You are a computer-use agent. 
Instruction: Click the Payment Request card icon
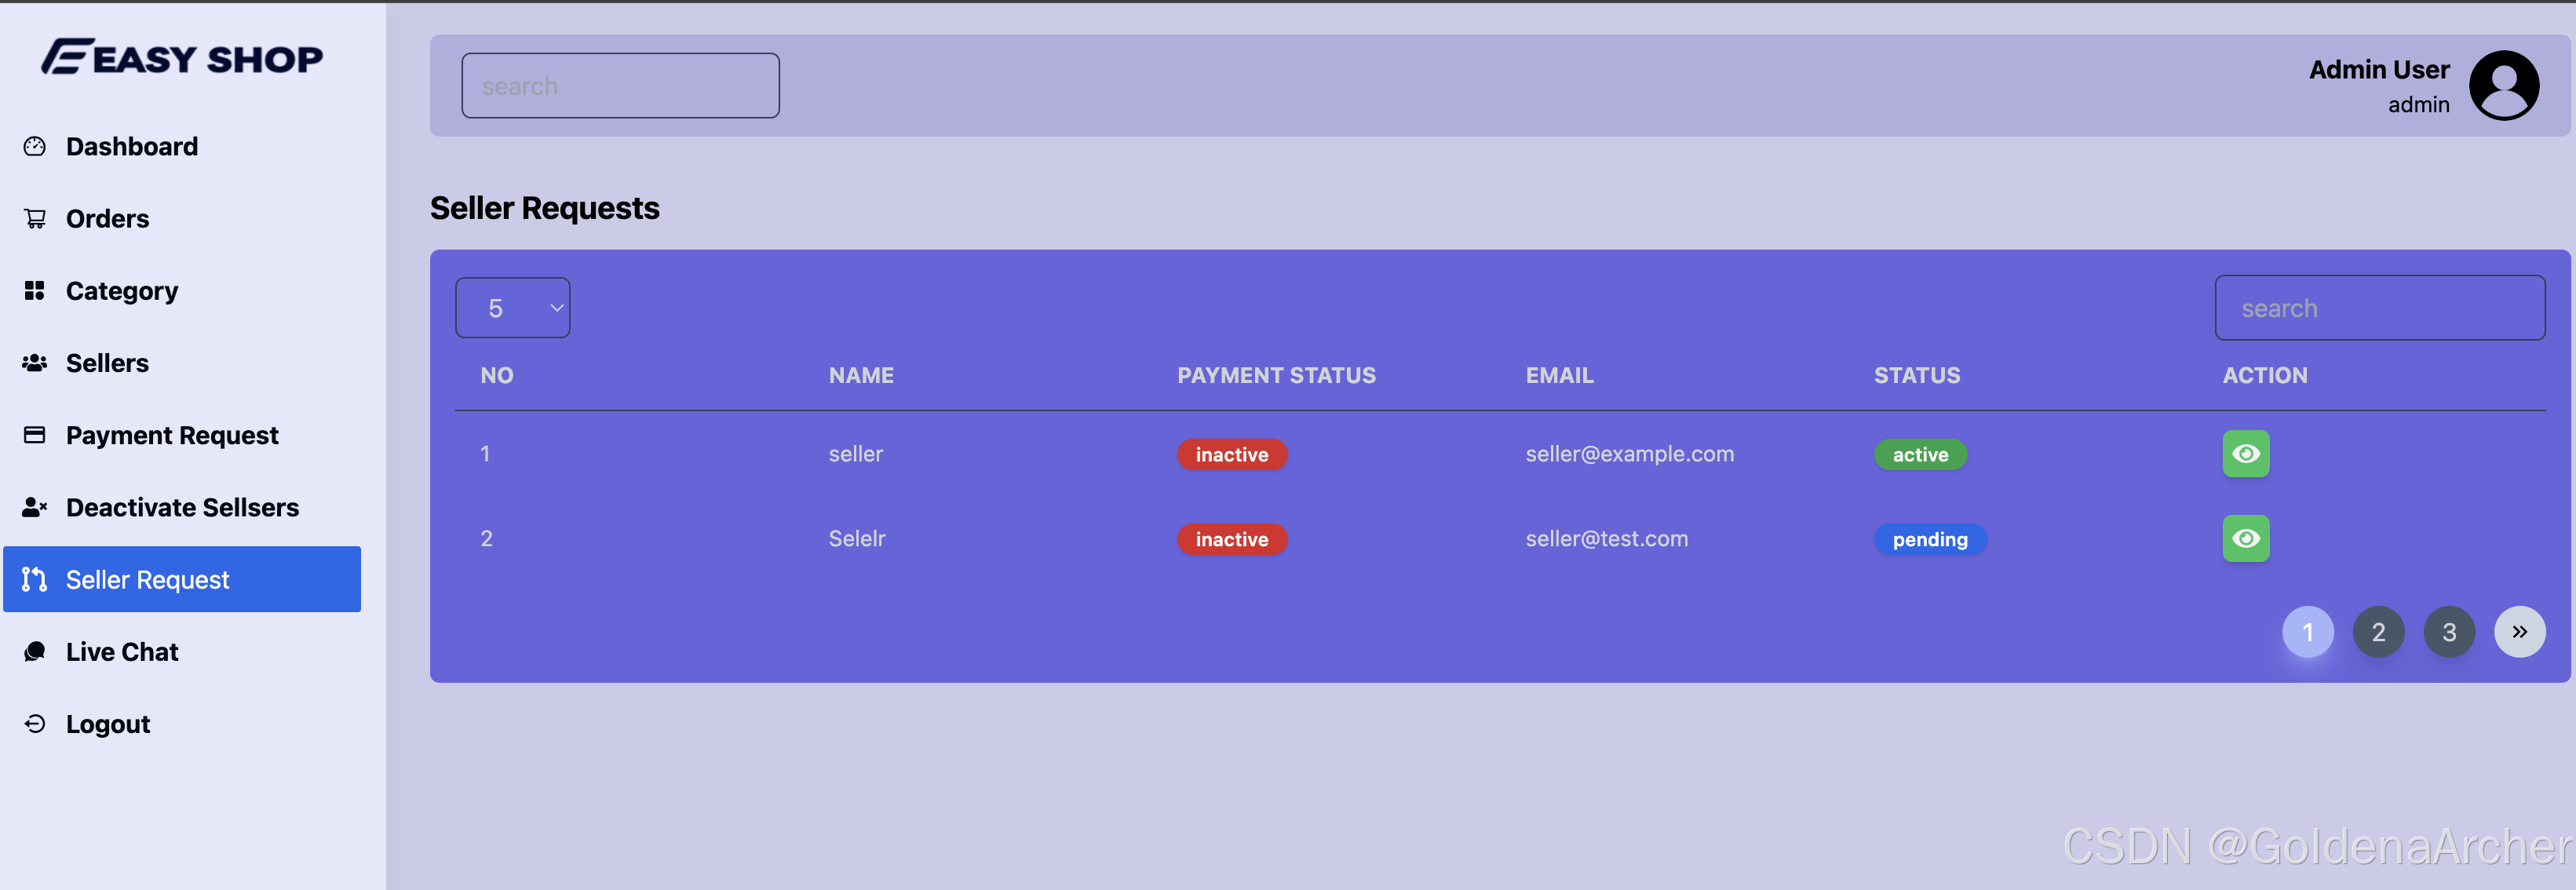[35, 435]
